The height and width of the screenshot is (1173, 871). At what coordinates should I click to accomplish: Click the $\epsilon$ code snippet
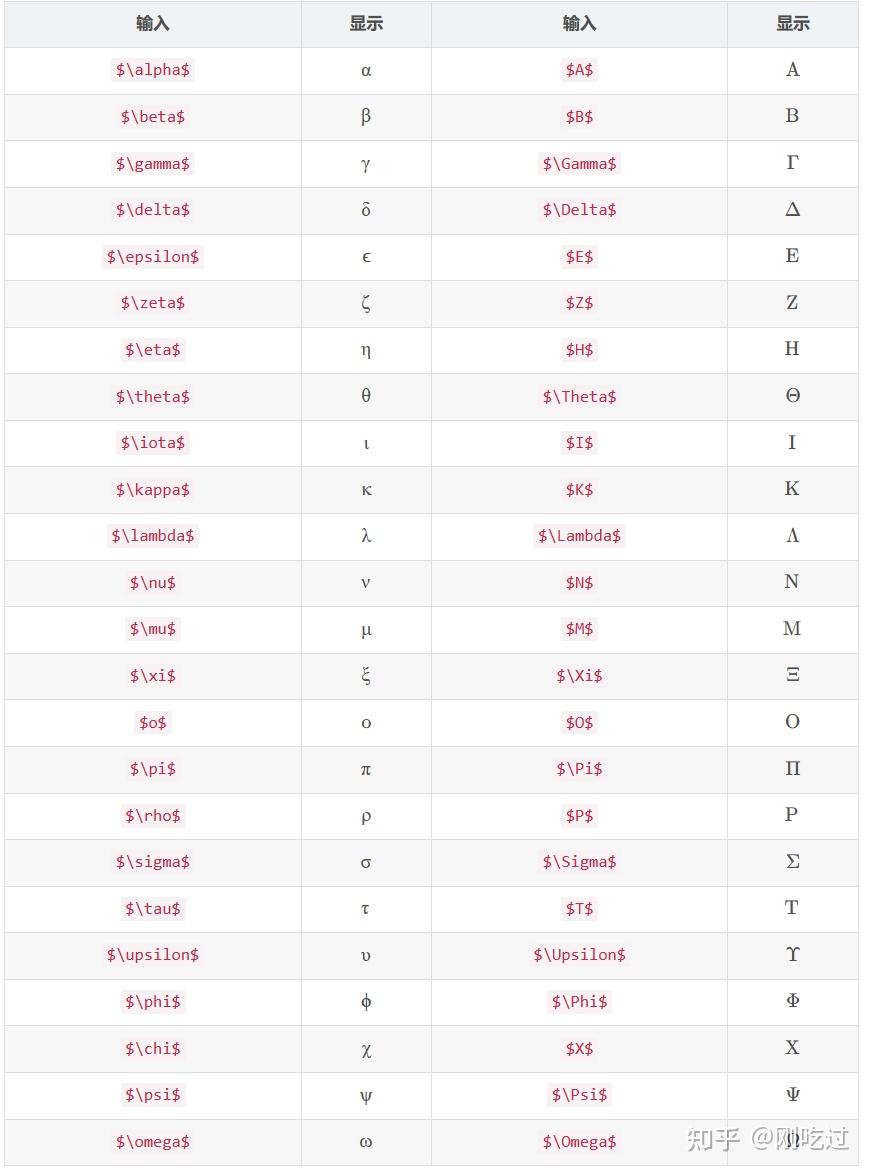[153, 256]
